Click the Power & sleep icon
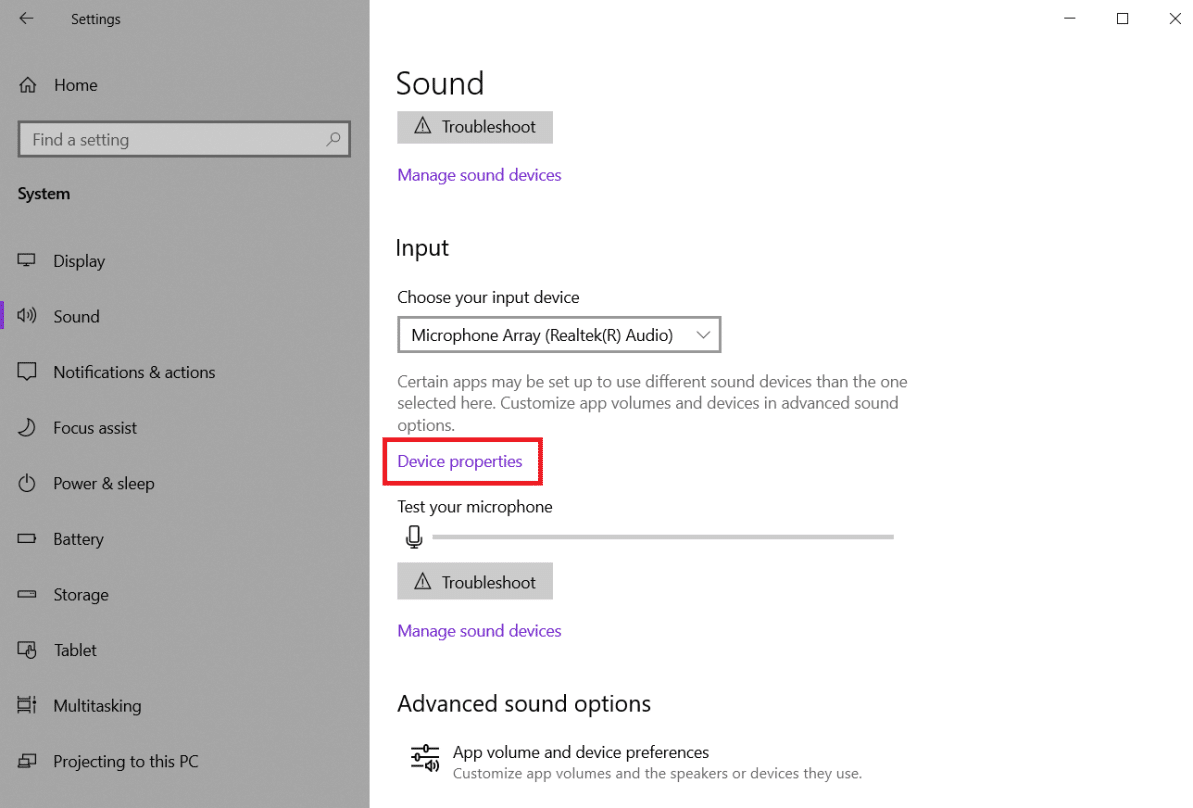 [x=27, y=484]
